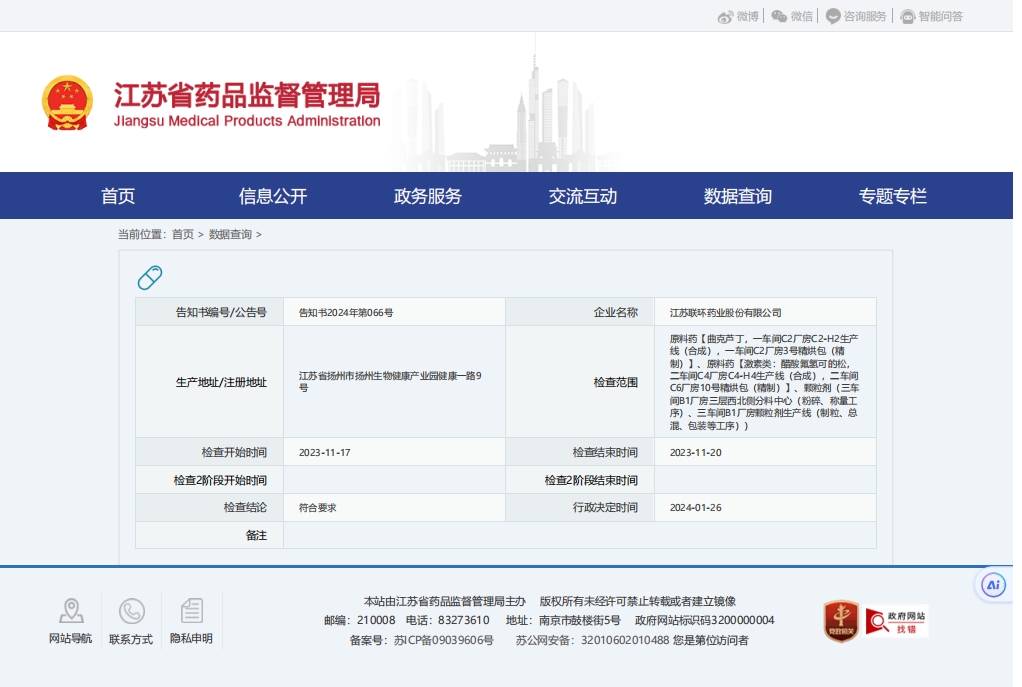
Task: Go to 首页 from the main navigation
Action: 118,195
